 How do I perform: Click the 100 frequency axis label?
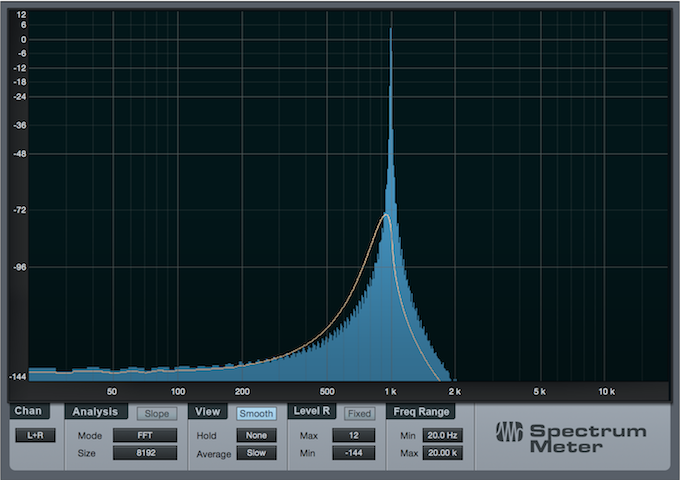(x=178, y=392)
